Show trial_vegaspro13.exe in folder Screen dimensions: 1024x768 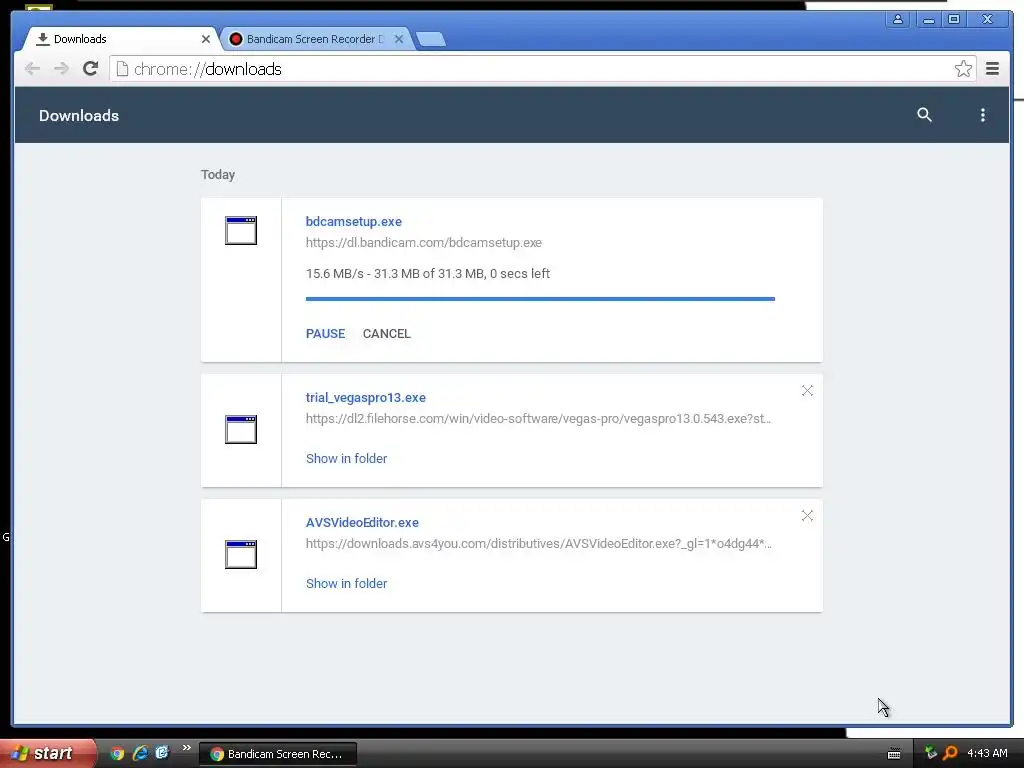coord(346,458)
